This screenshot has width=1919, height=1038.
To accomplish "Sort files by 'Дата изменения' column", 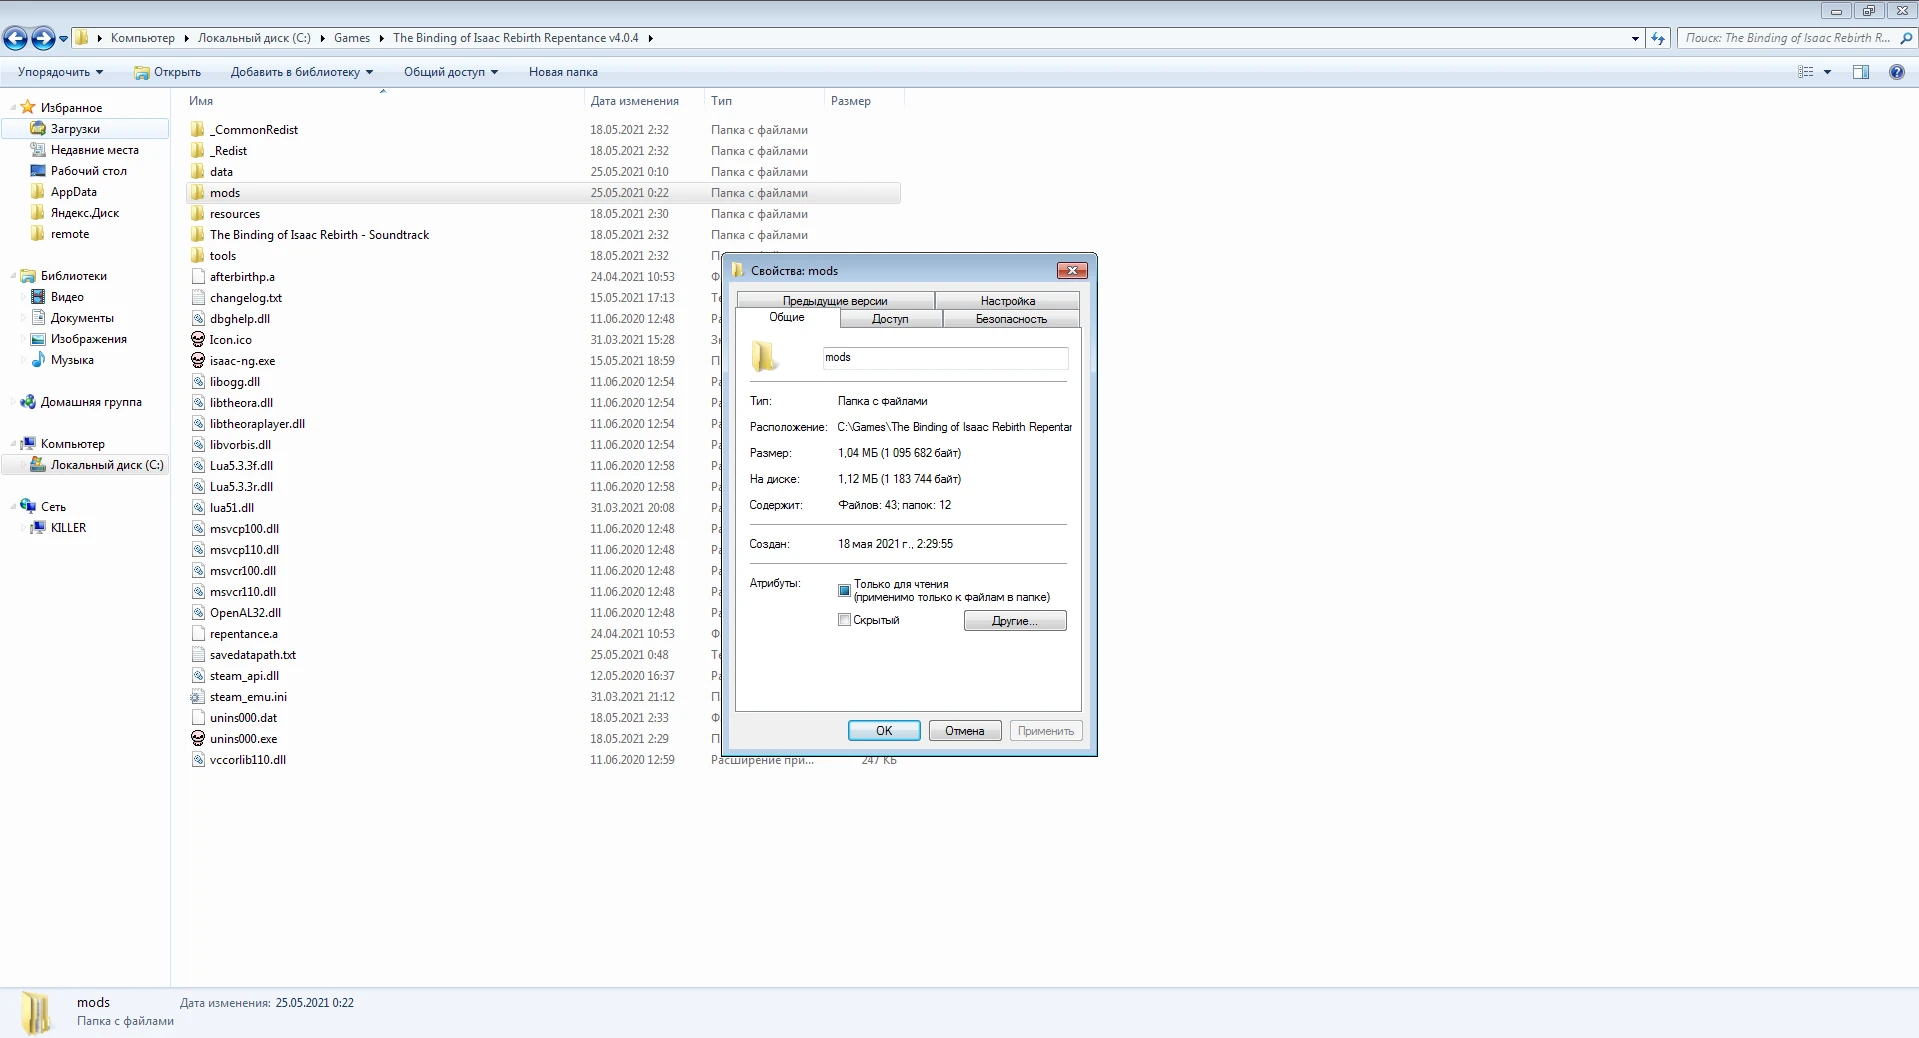I will coord(644,101).
